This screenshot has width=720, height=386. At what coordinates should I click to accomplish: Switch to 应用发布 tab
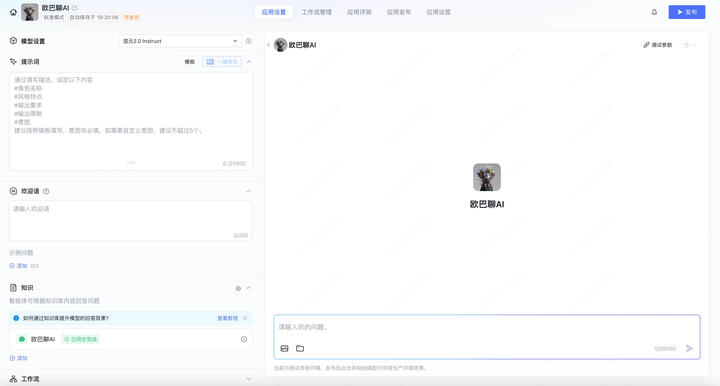(x=399, y=12)
